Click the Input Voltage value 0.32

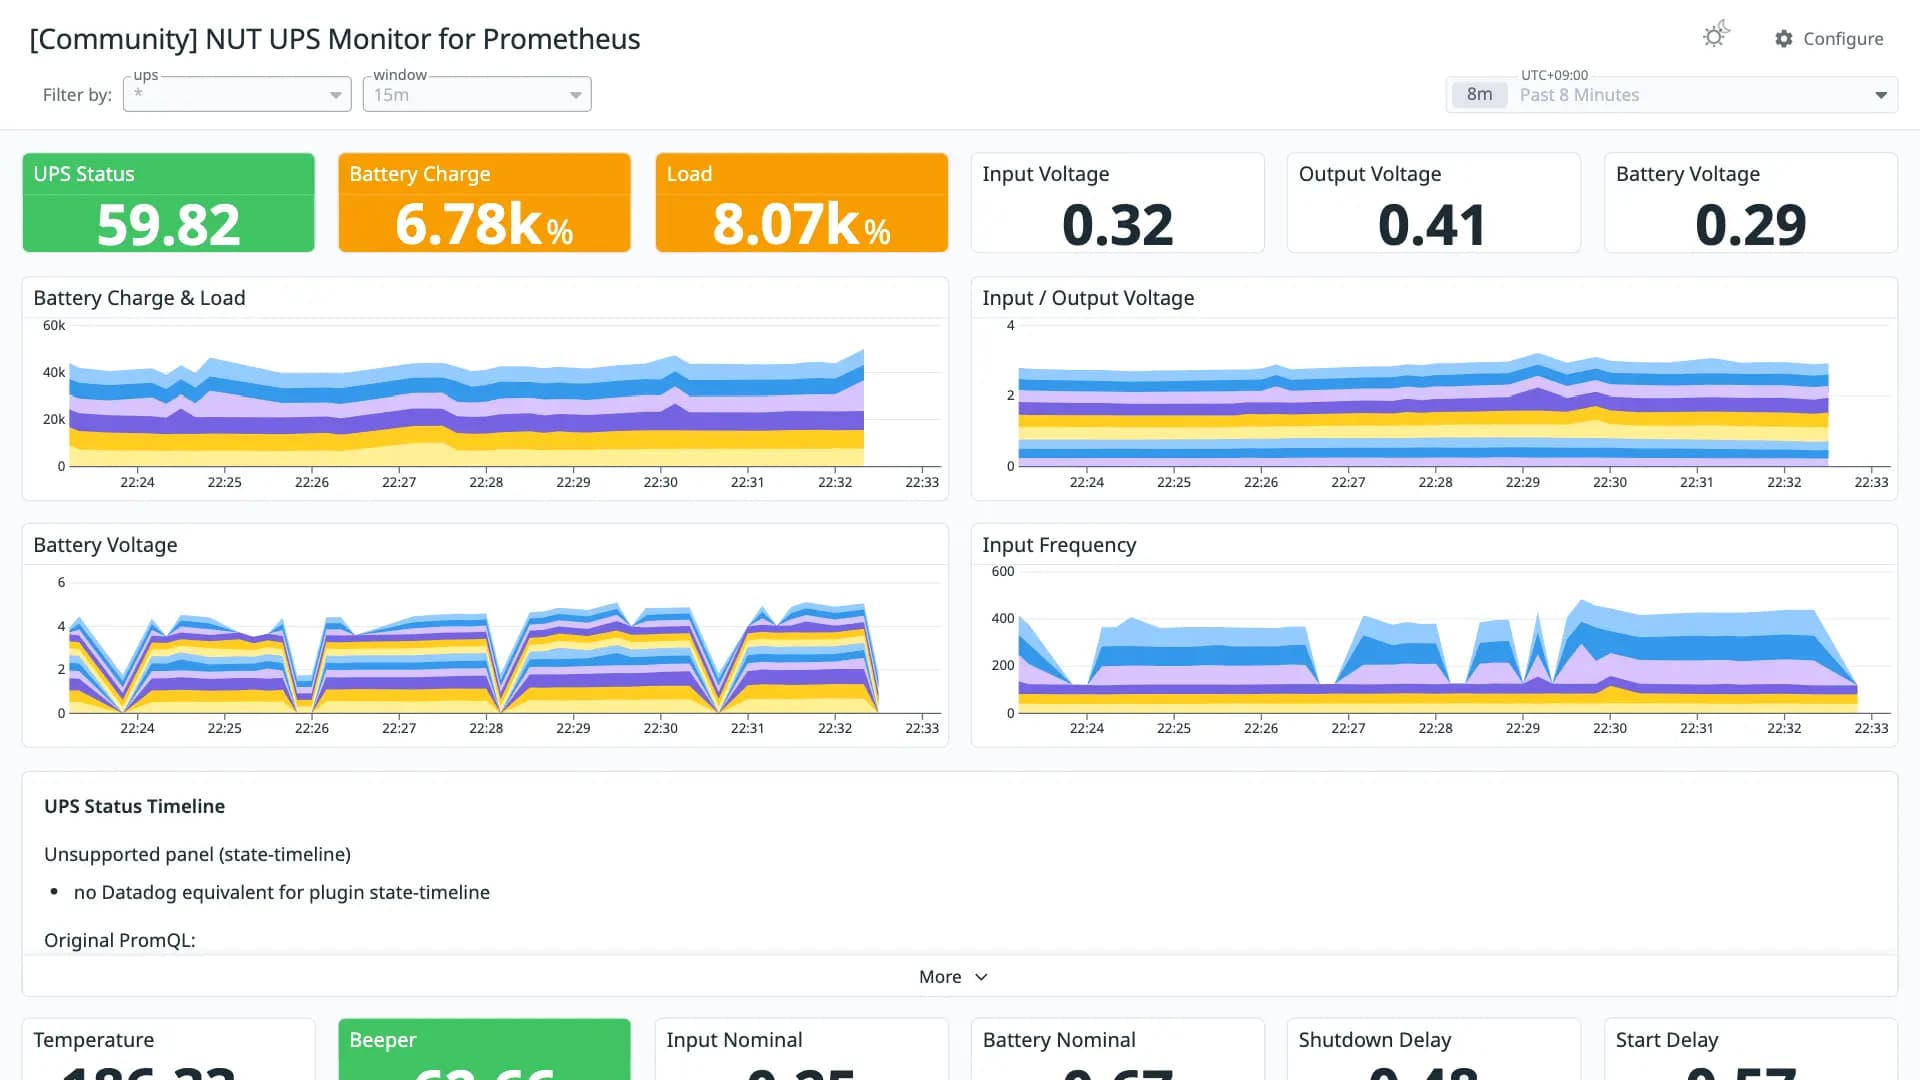click(1117, 224)
